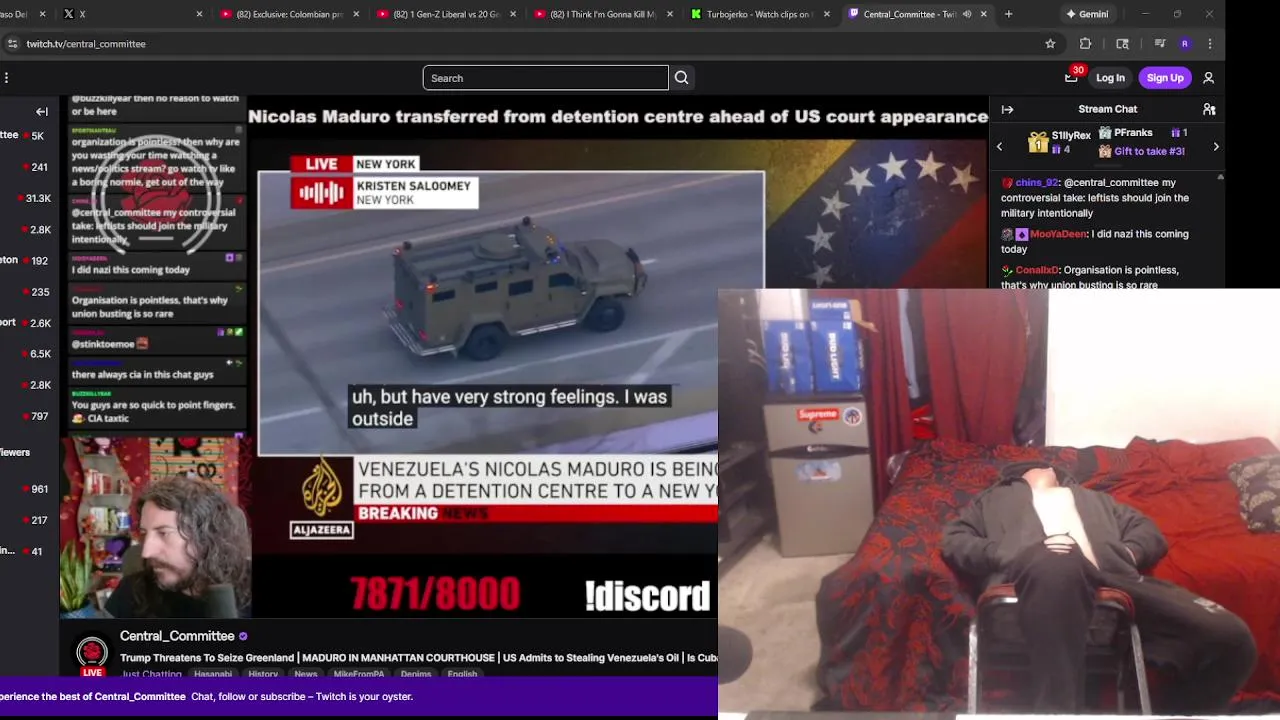
Task: Click the Log In button
Action: (x=1110, y=78)
